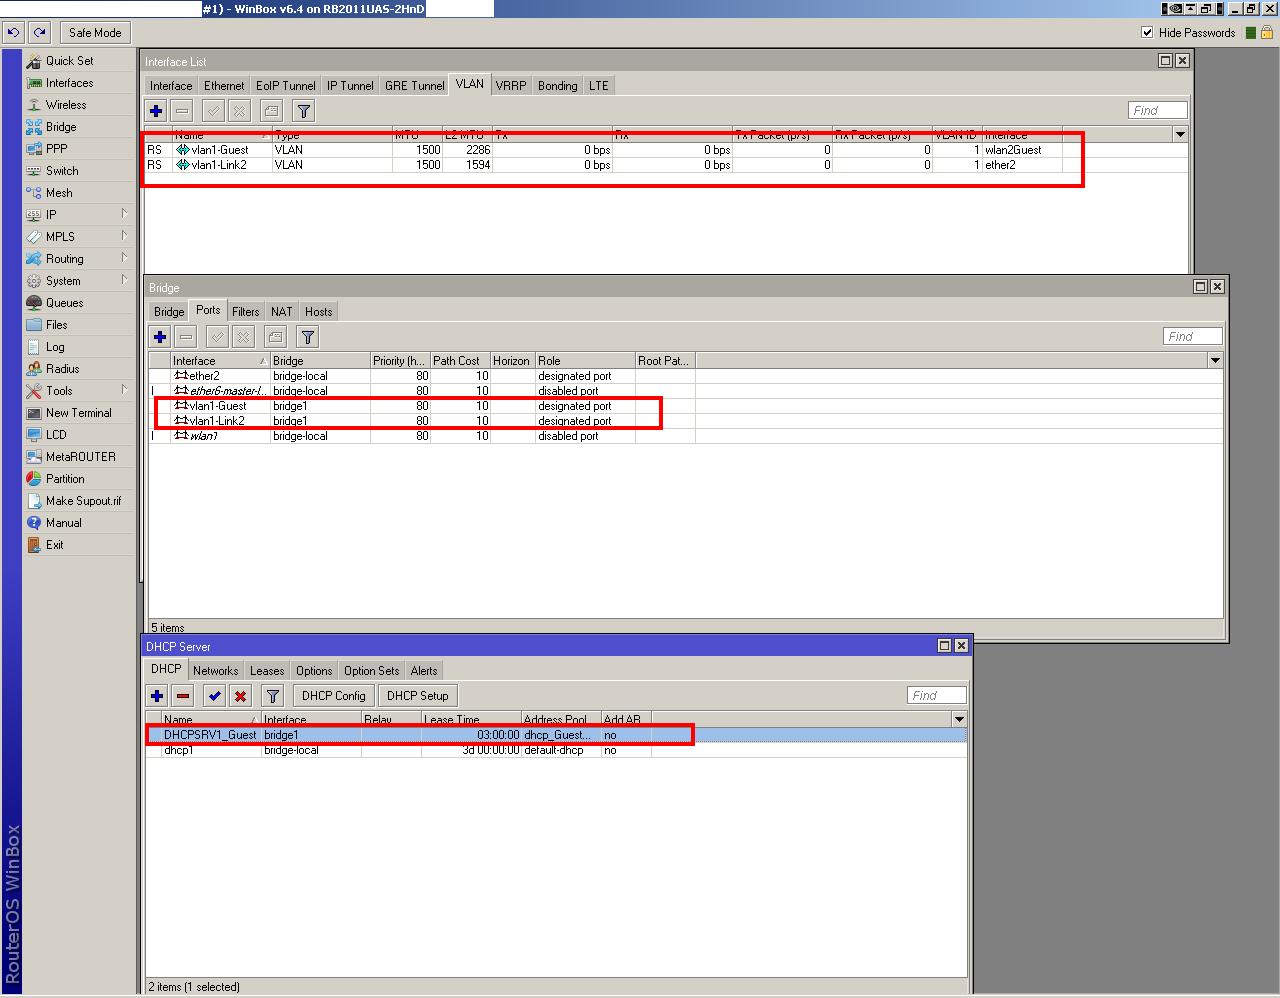Image resolution: width=1280 pixels, height=998 pixels.
Task: Open Radius in the sidebar
Action: (62, 369)
